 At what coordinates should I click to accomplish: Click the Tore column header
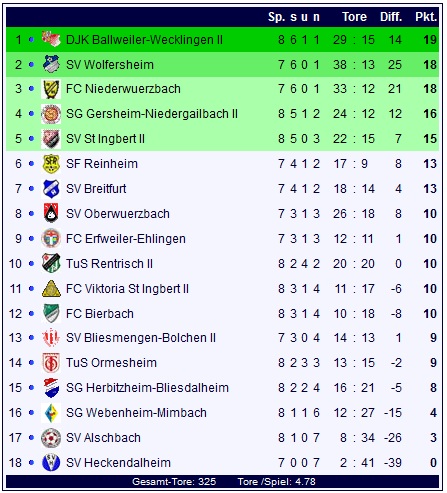pyautogui.click(x=354, y=17)
